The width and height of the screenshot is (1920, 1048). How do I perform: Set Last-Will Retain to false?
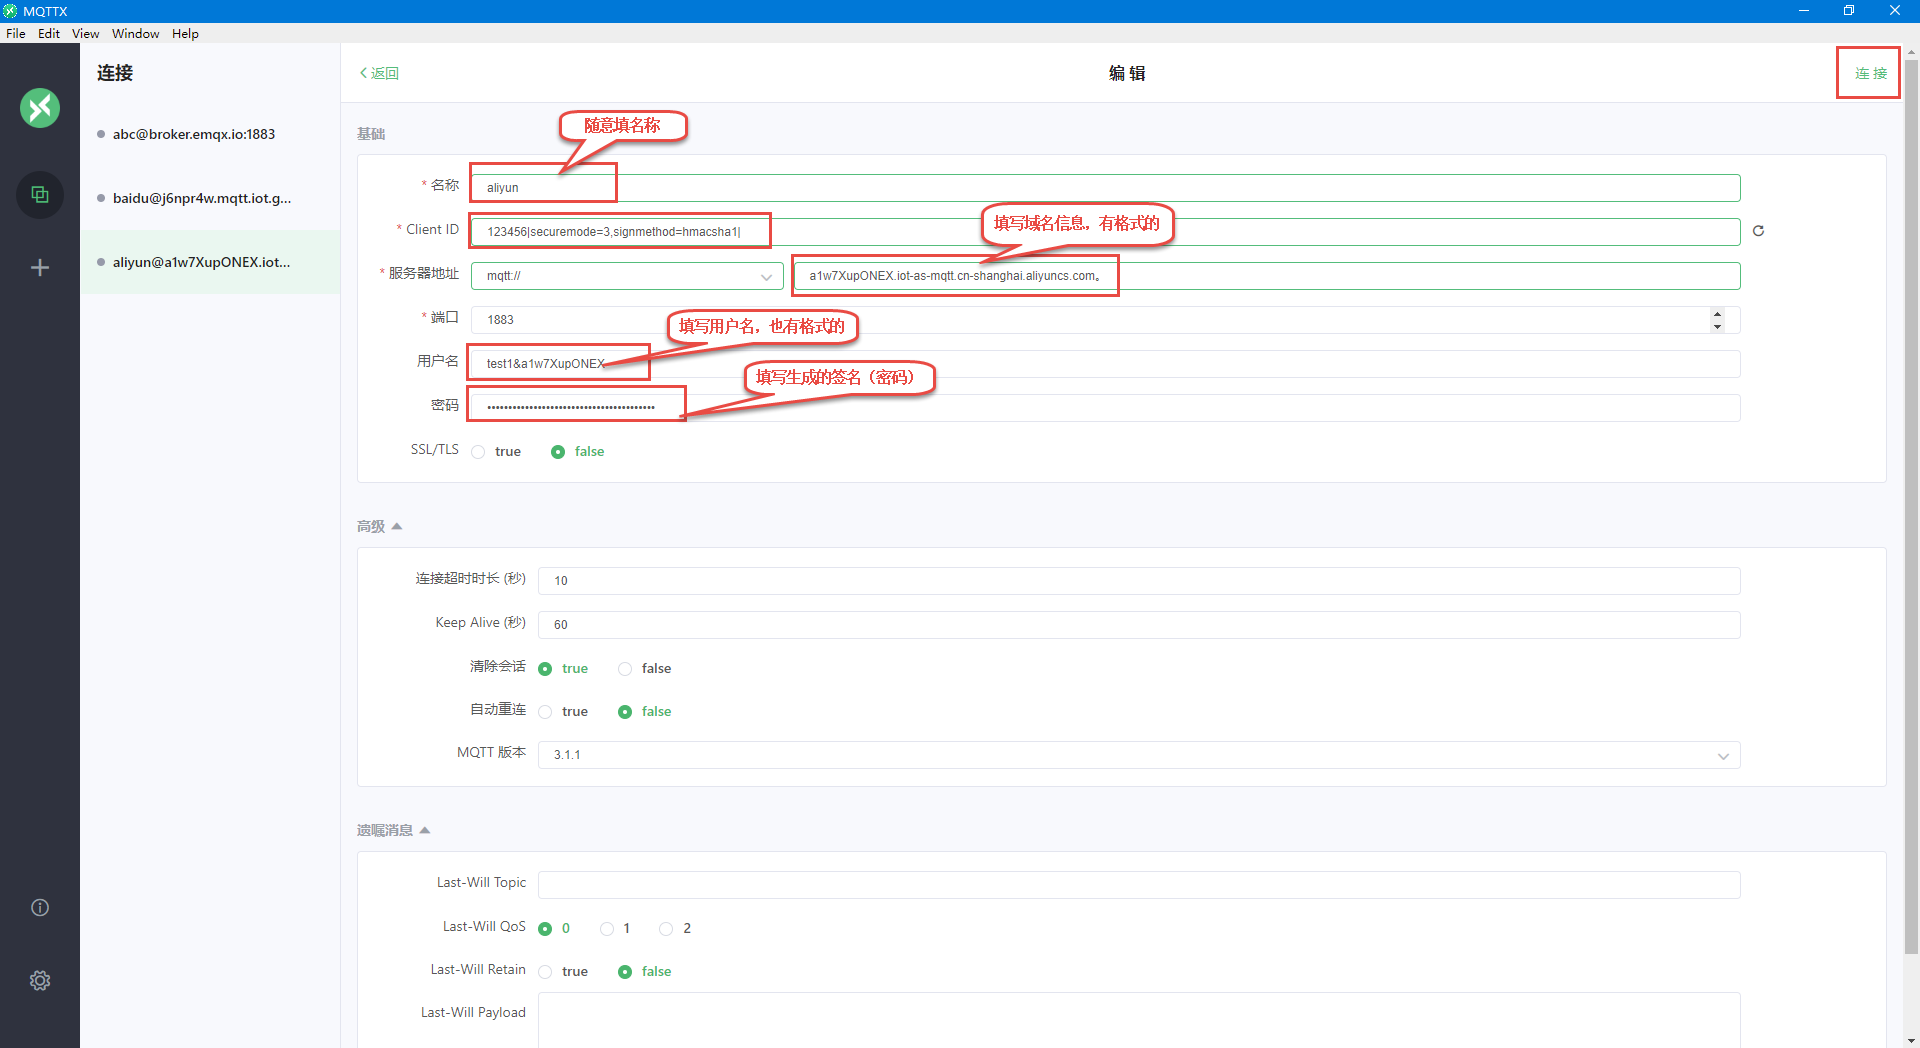point(645,972)
